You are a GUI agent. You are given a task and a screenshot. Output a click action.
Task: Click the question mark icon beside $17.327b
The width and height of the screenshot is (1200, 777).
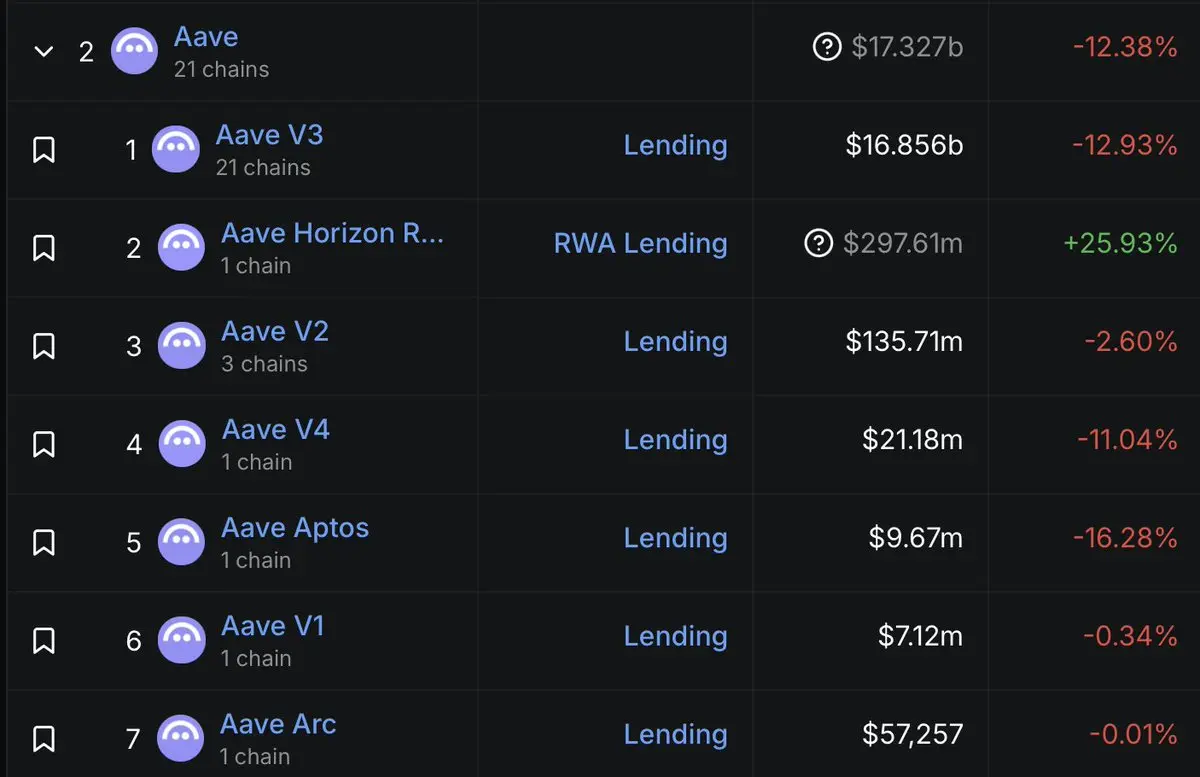tap(827, 47)
